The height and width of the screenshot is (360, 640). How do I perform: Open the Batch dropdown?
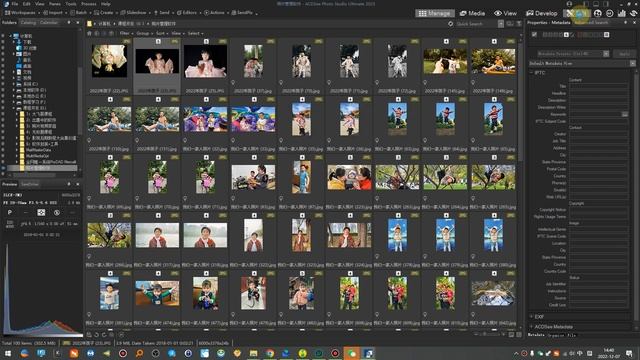(81, 13)
